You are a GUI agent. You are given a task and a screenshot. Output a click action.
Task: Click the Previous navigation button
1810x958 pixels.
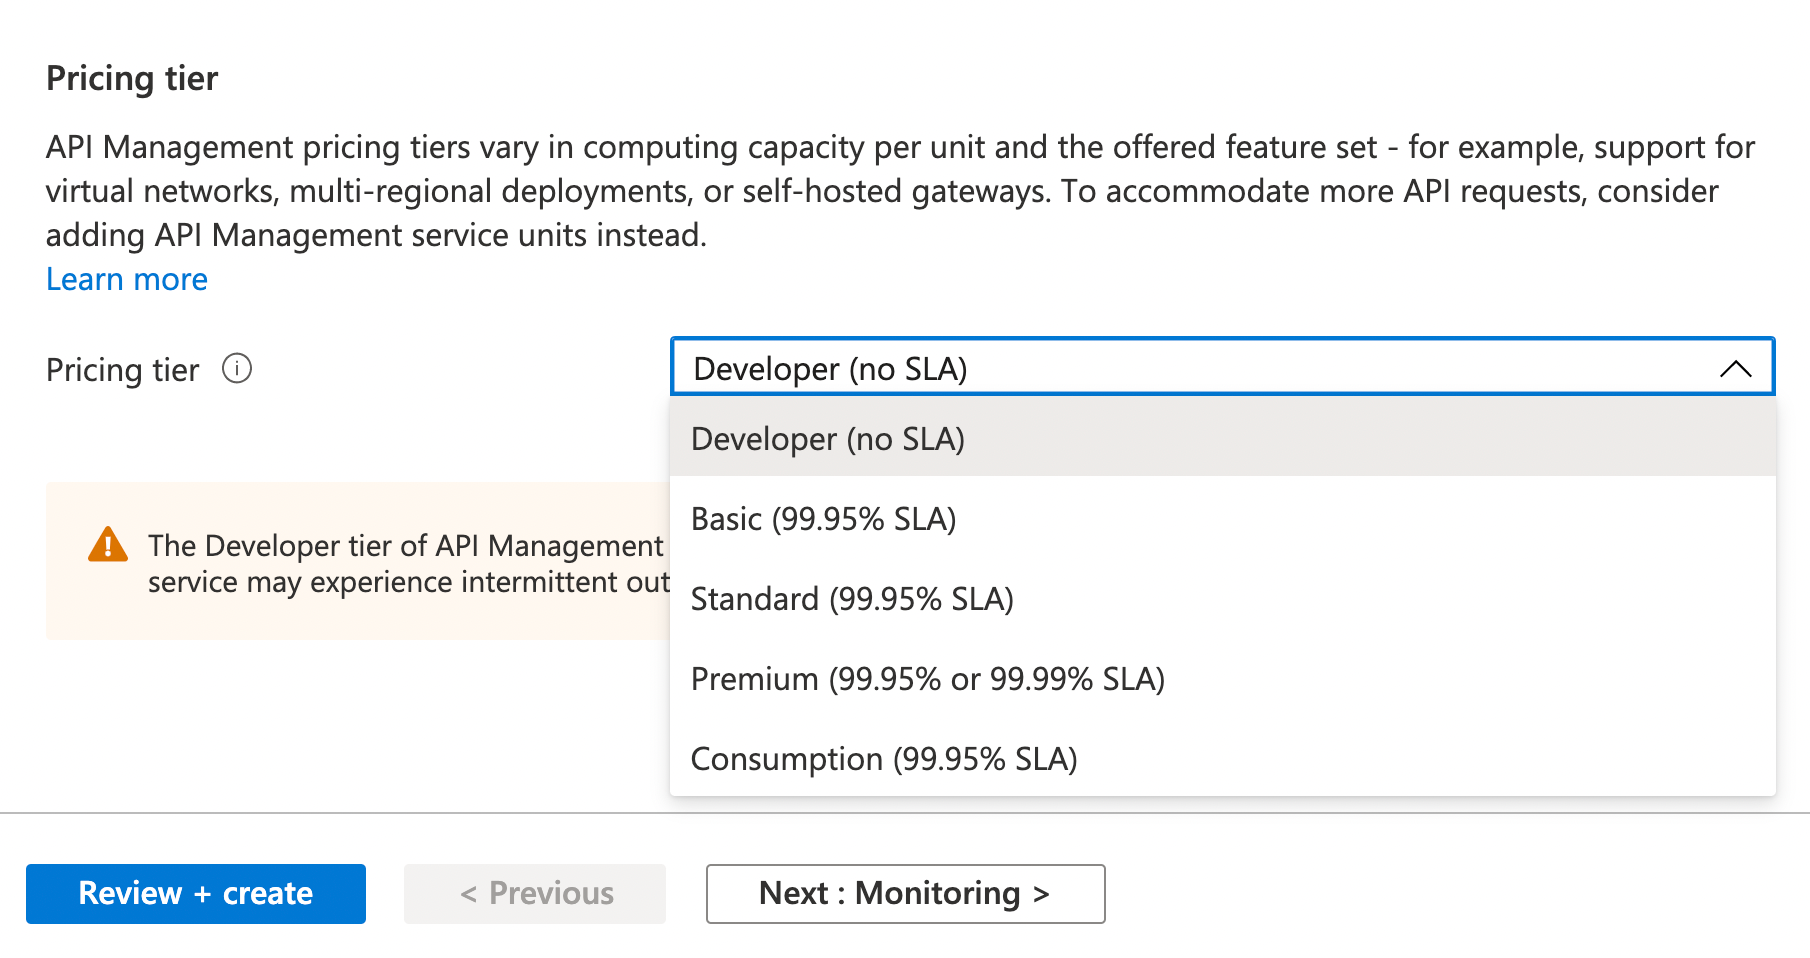[x=535, y=893]
